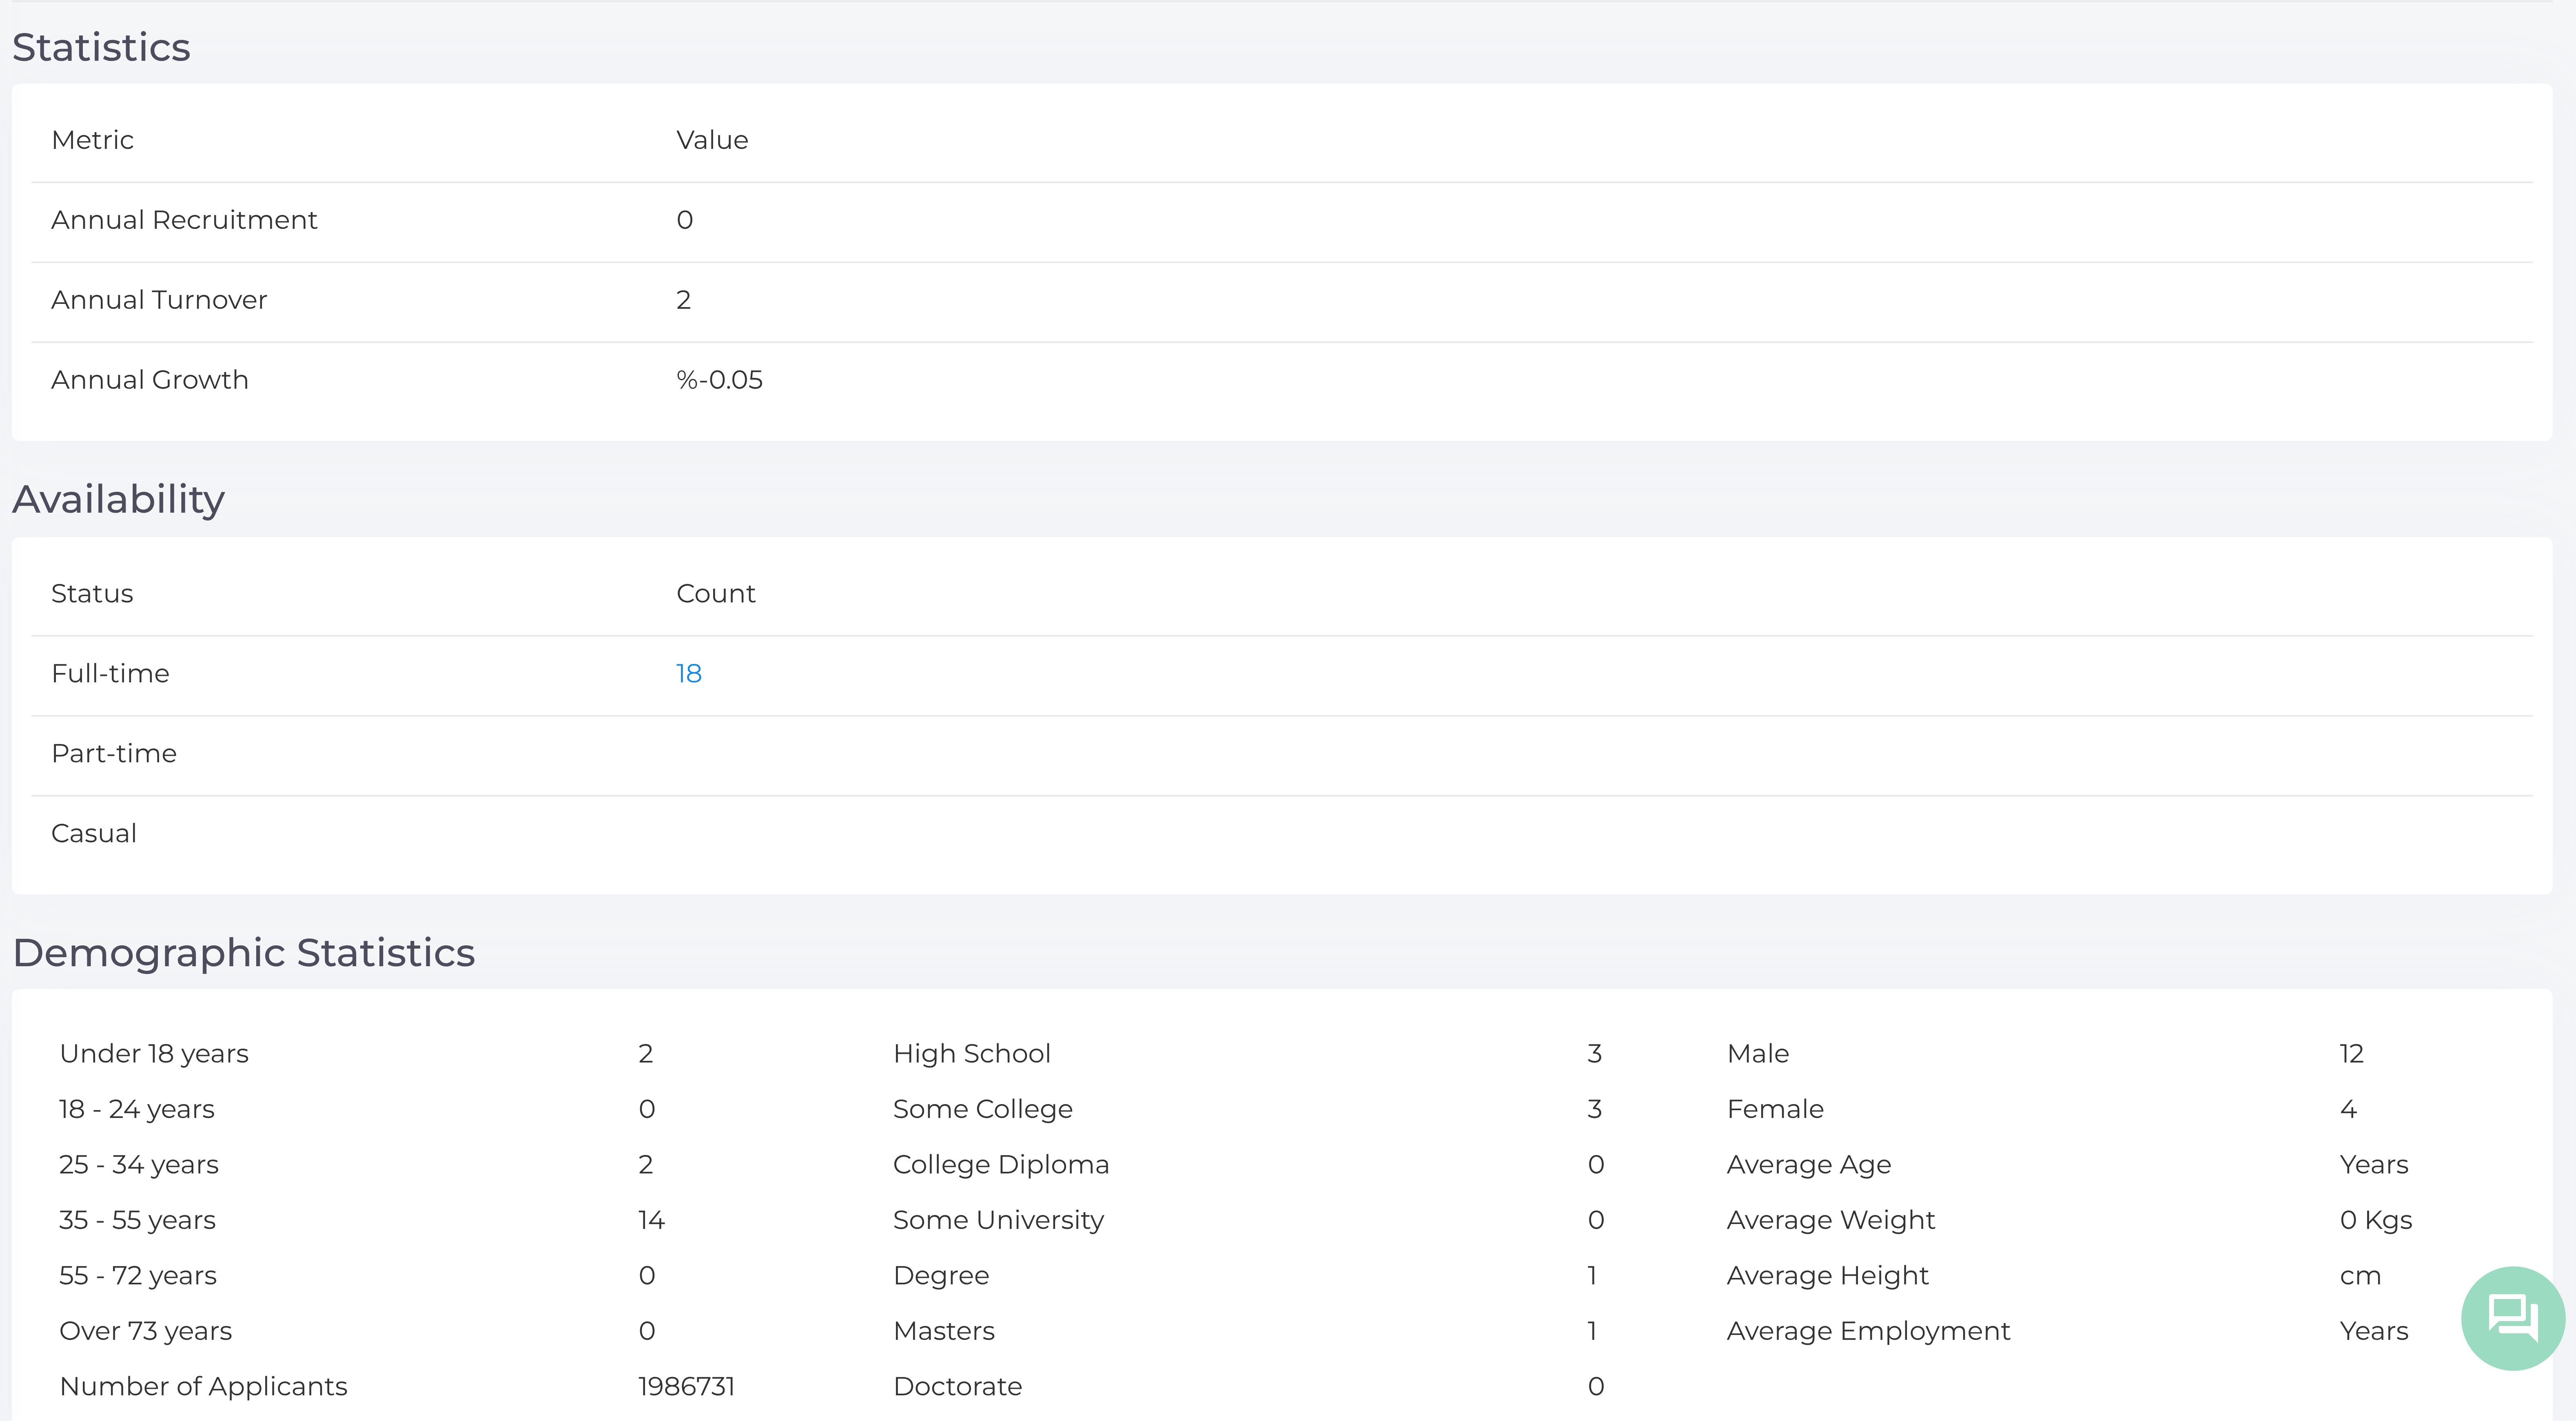Select the '18 - 24 years' label
The width and height of the screenshot is (2576, 1421).
click(137, 1109)
